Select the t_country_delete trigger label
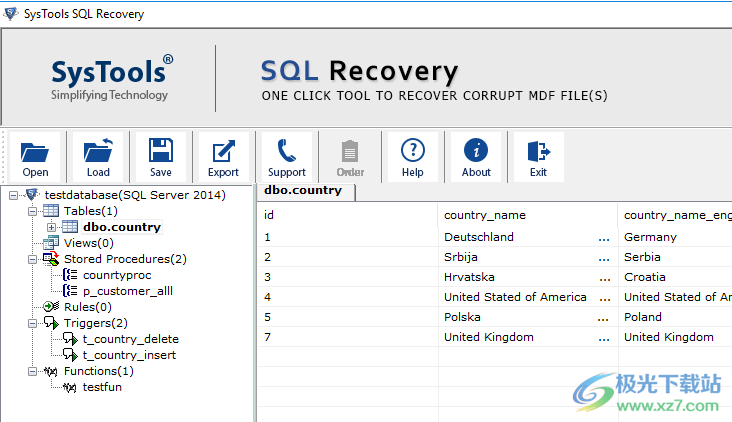732x422 pixels. pyautogui.click(x=131, y=339)
